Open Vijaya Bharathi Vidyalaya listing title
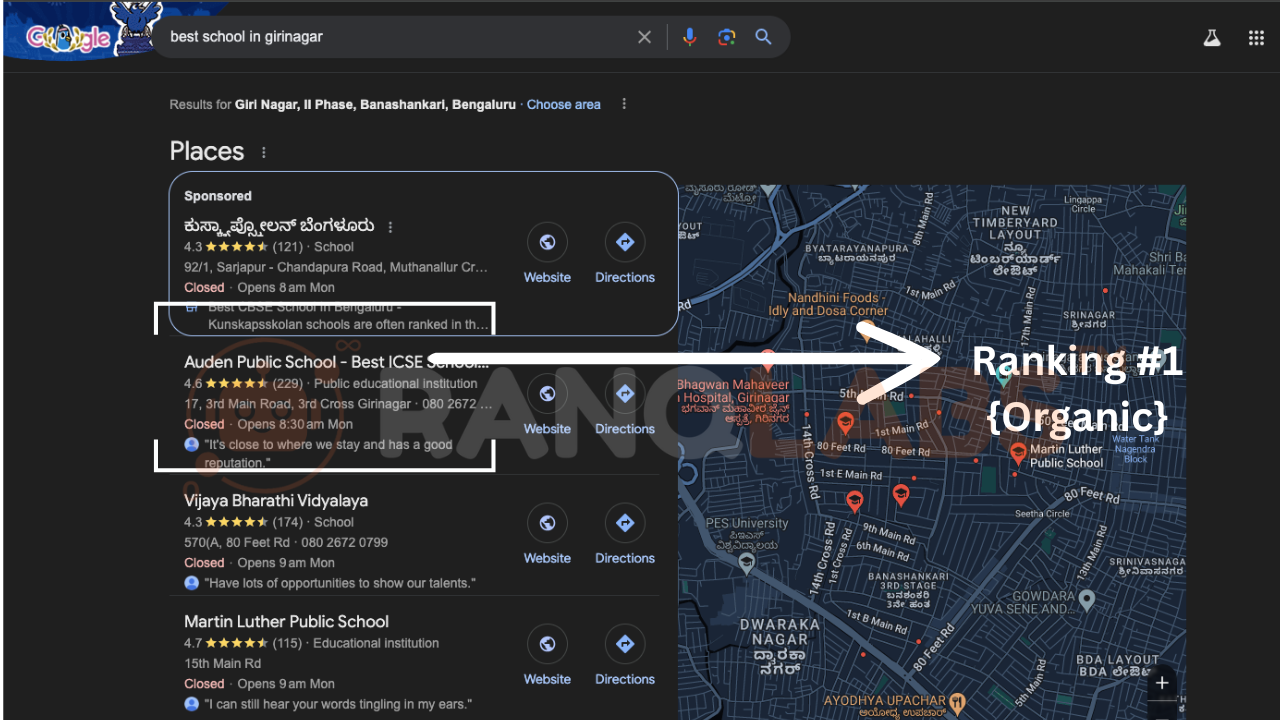Screen dimensions: 1280x720 276,500
